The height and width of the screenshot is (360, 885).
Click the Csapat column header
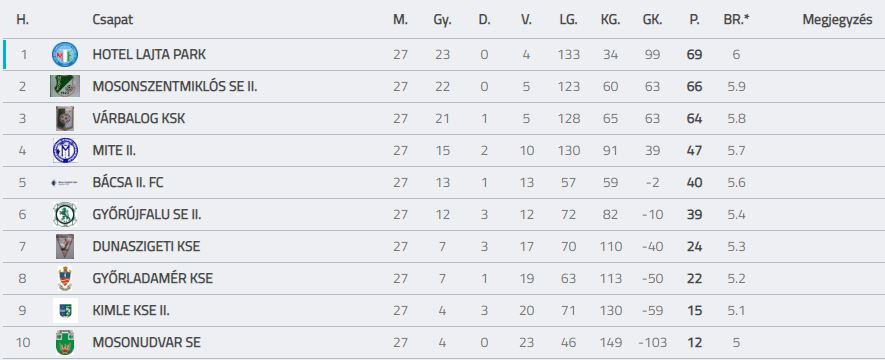[x=113, y=20]
